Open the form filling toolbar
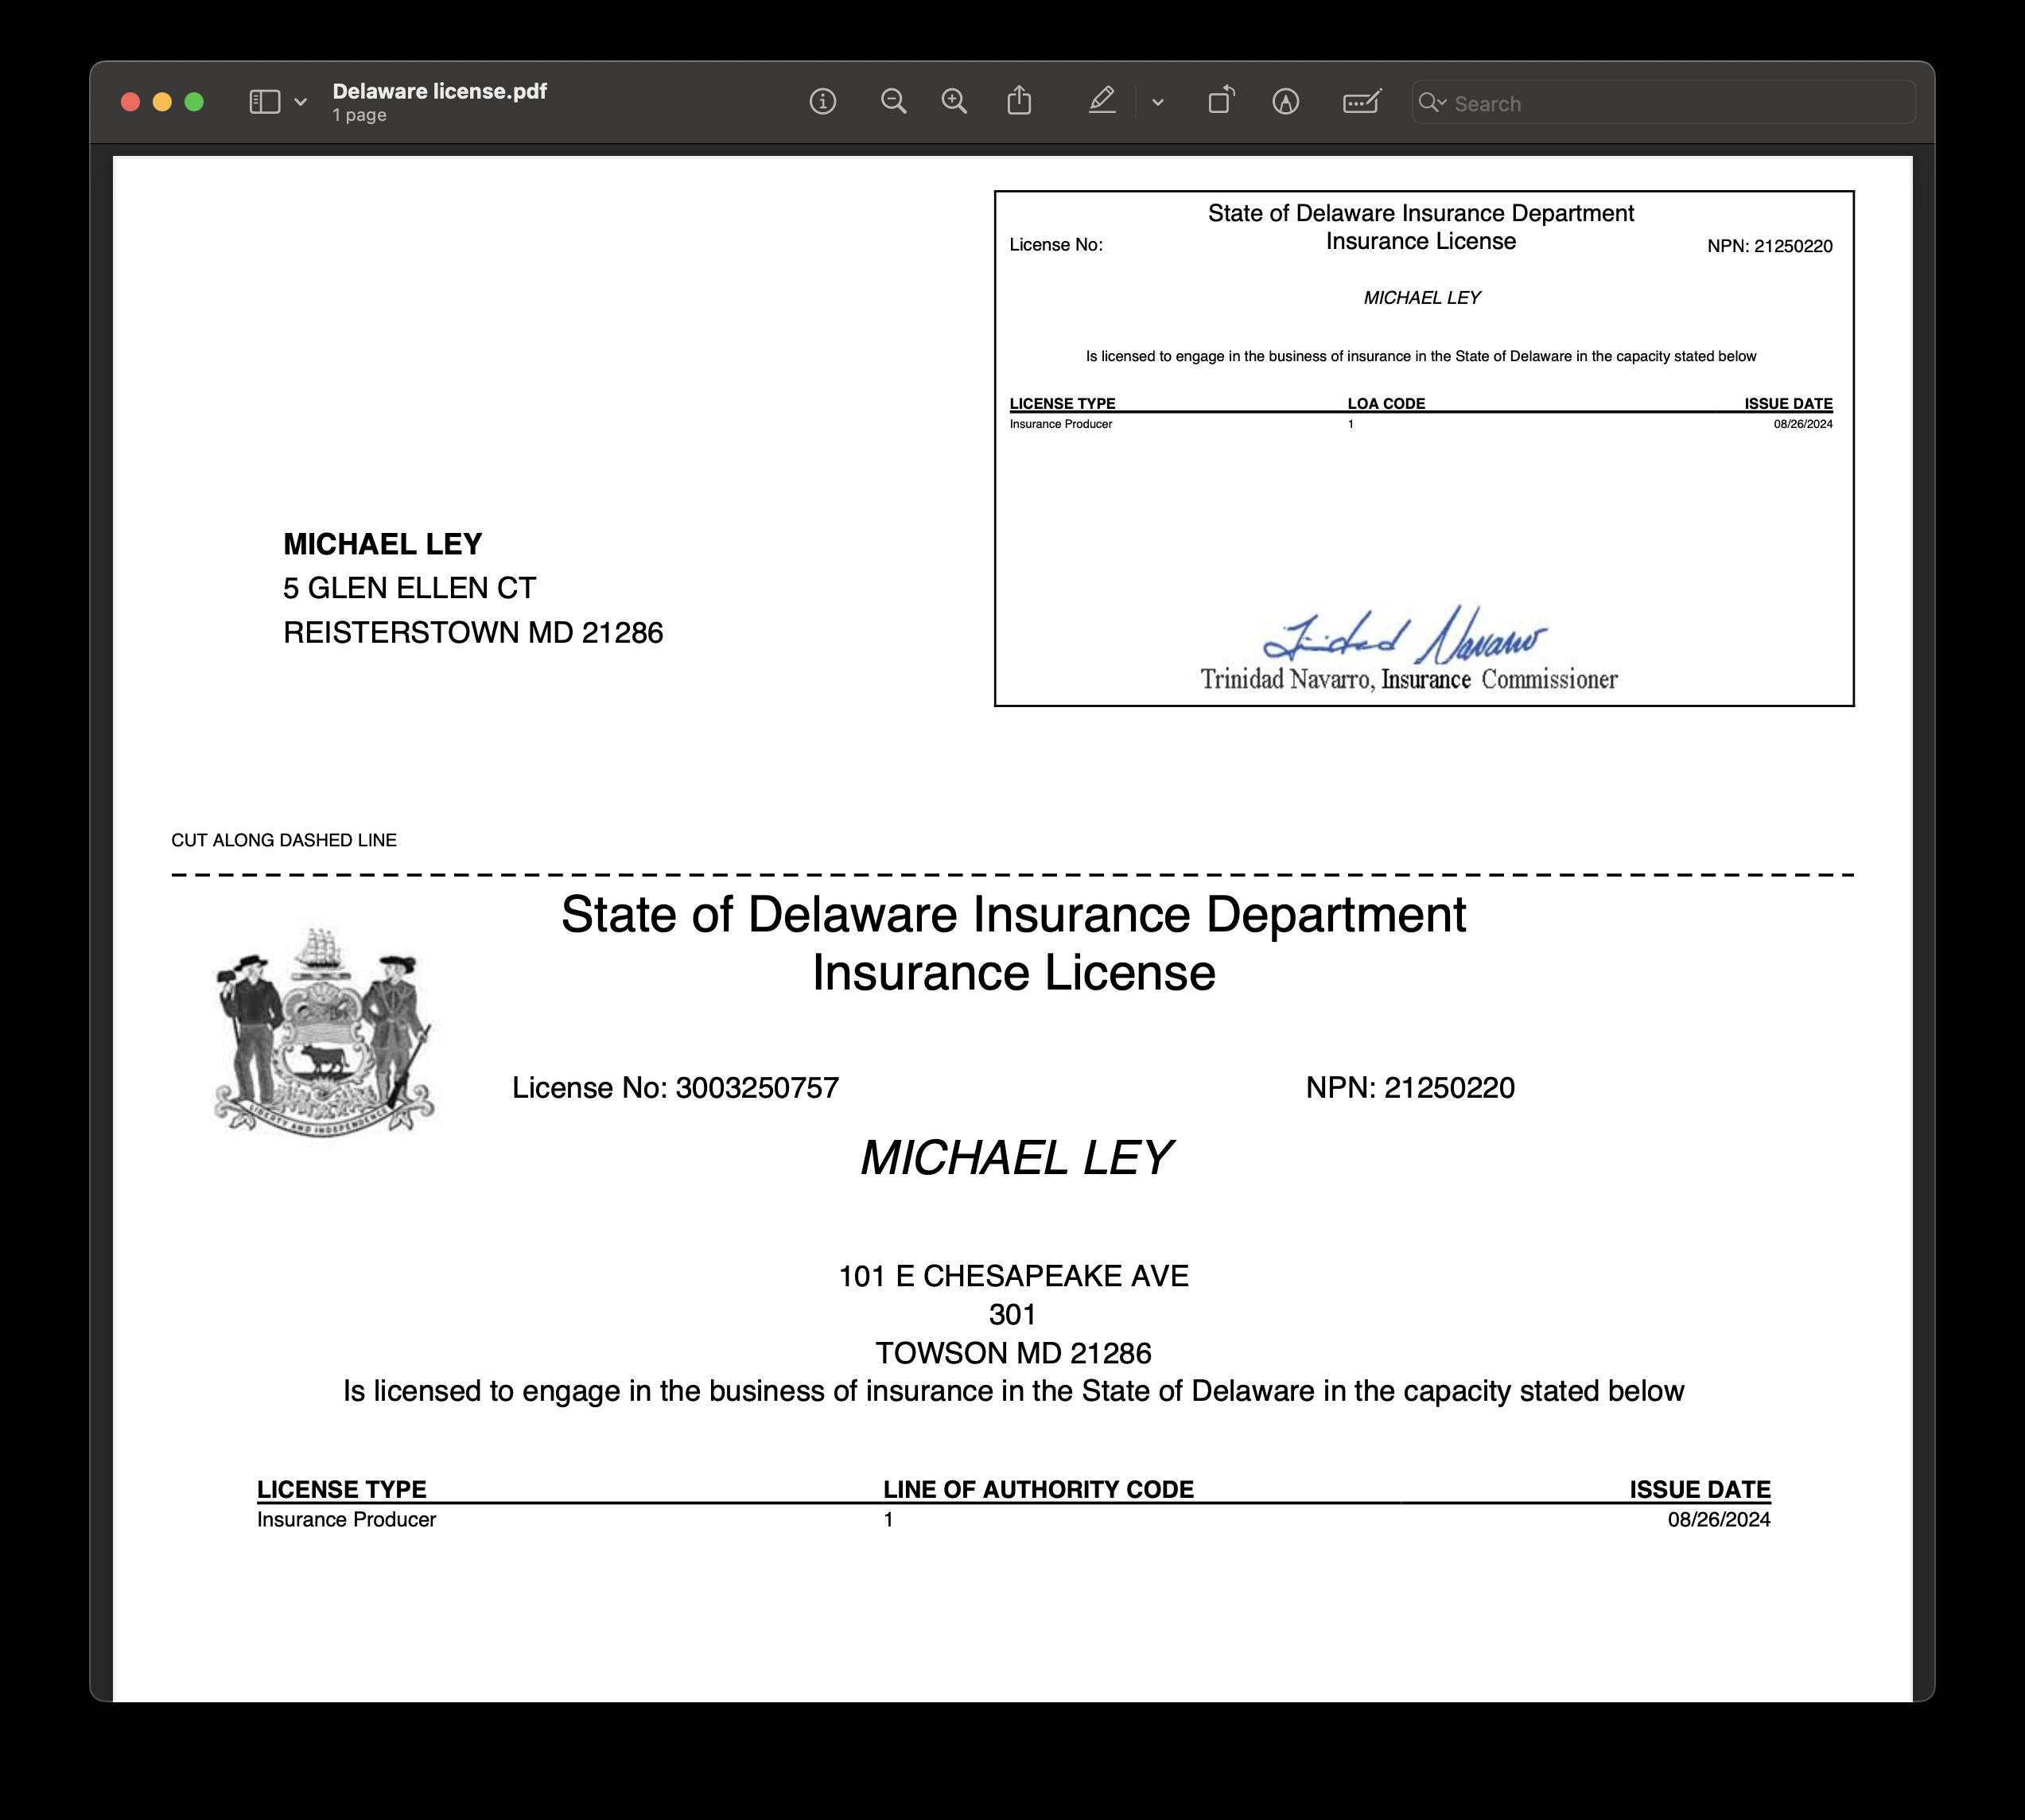This screenshot has height=1820, width=2025. (1361, 101)
